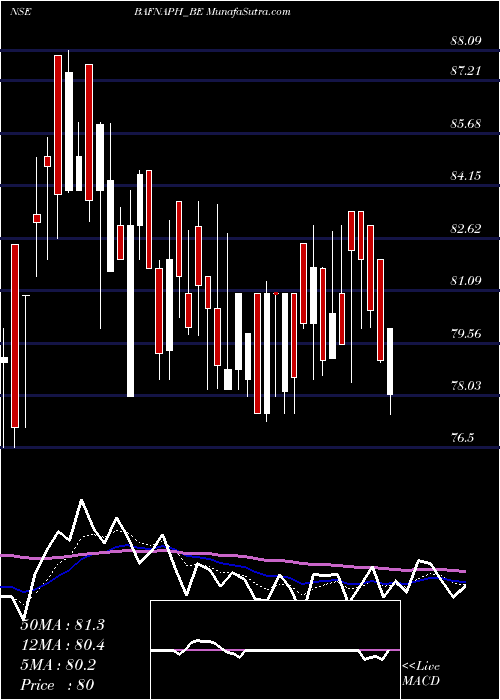Click the 50MA : 81.3 readout
500x700 pixels.
click(x=62, y=625)
